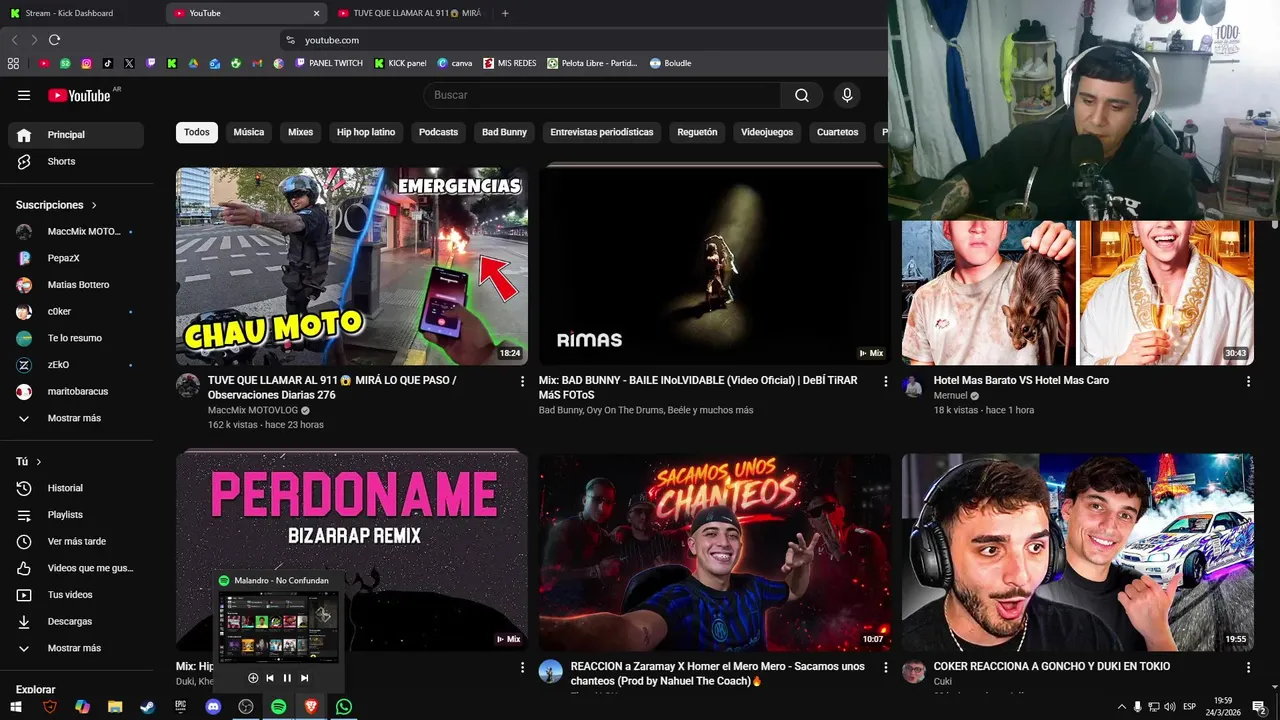This screenshot has width=1280, height=720.
Task: Open Steam from the taskbar
Action: click(x=147, y=706)
